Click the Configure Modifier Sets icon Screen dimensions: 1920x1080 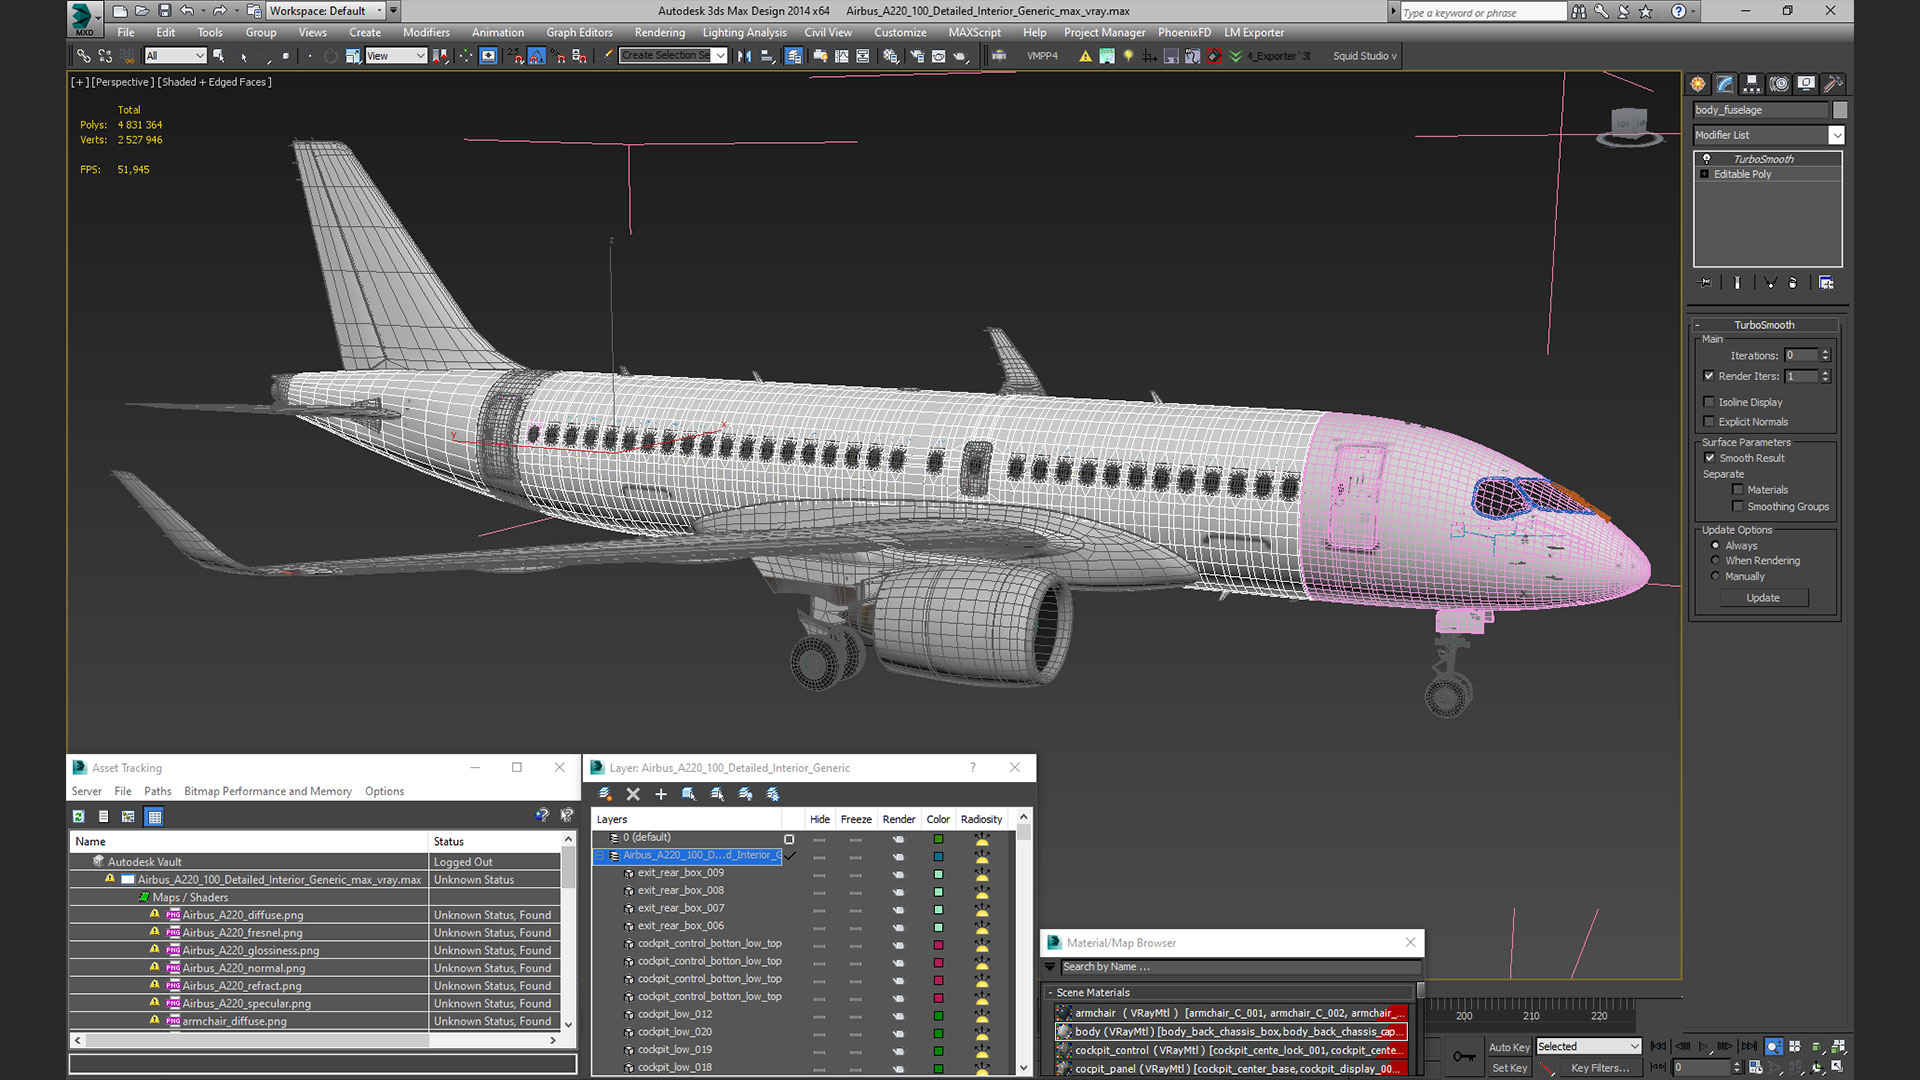click(x=1826, y=283)
